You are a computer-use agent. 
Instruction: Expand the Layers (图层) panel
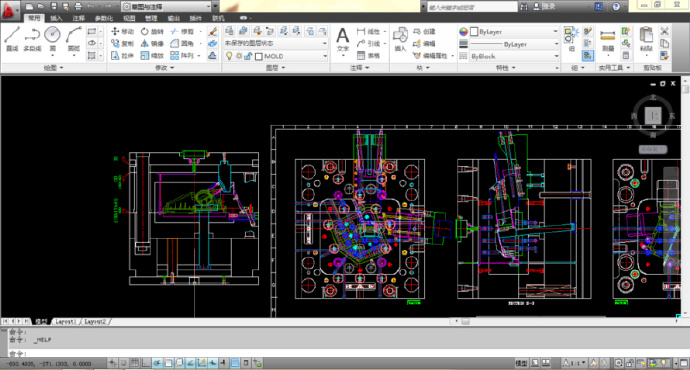pyautogui.click(x=275, y=68)
